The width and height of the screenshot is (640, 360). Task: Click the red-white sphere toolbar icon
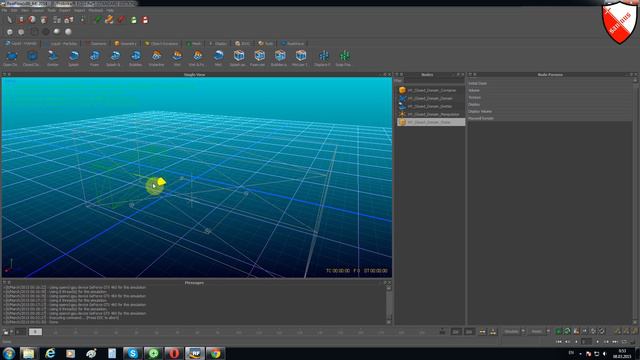pyautogui.click(x=32, y=20)
